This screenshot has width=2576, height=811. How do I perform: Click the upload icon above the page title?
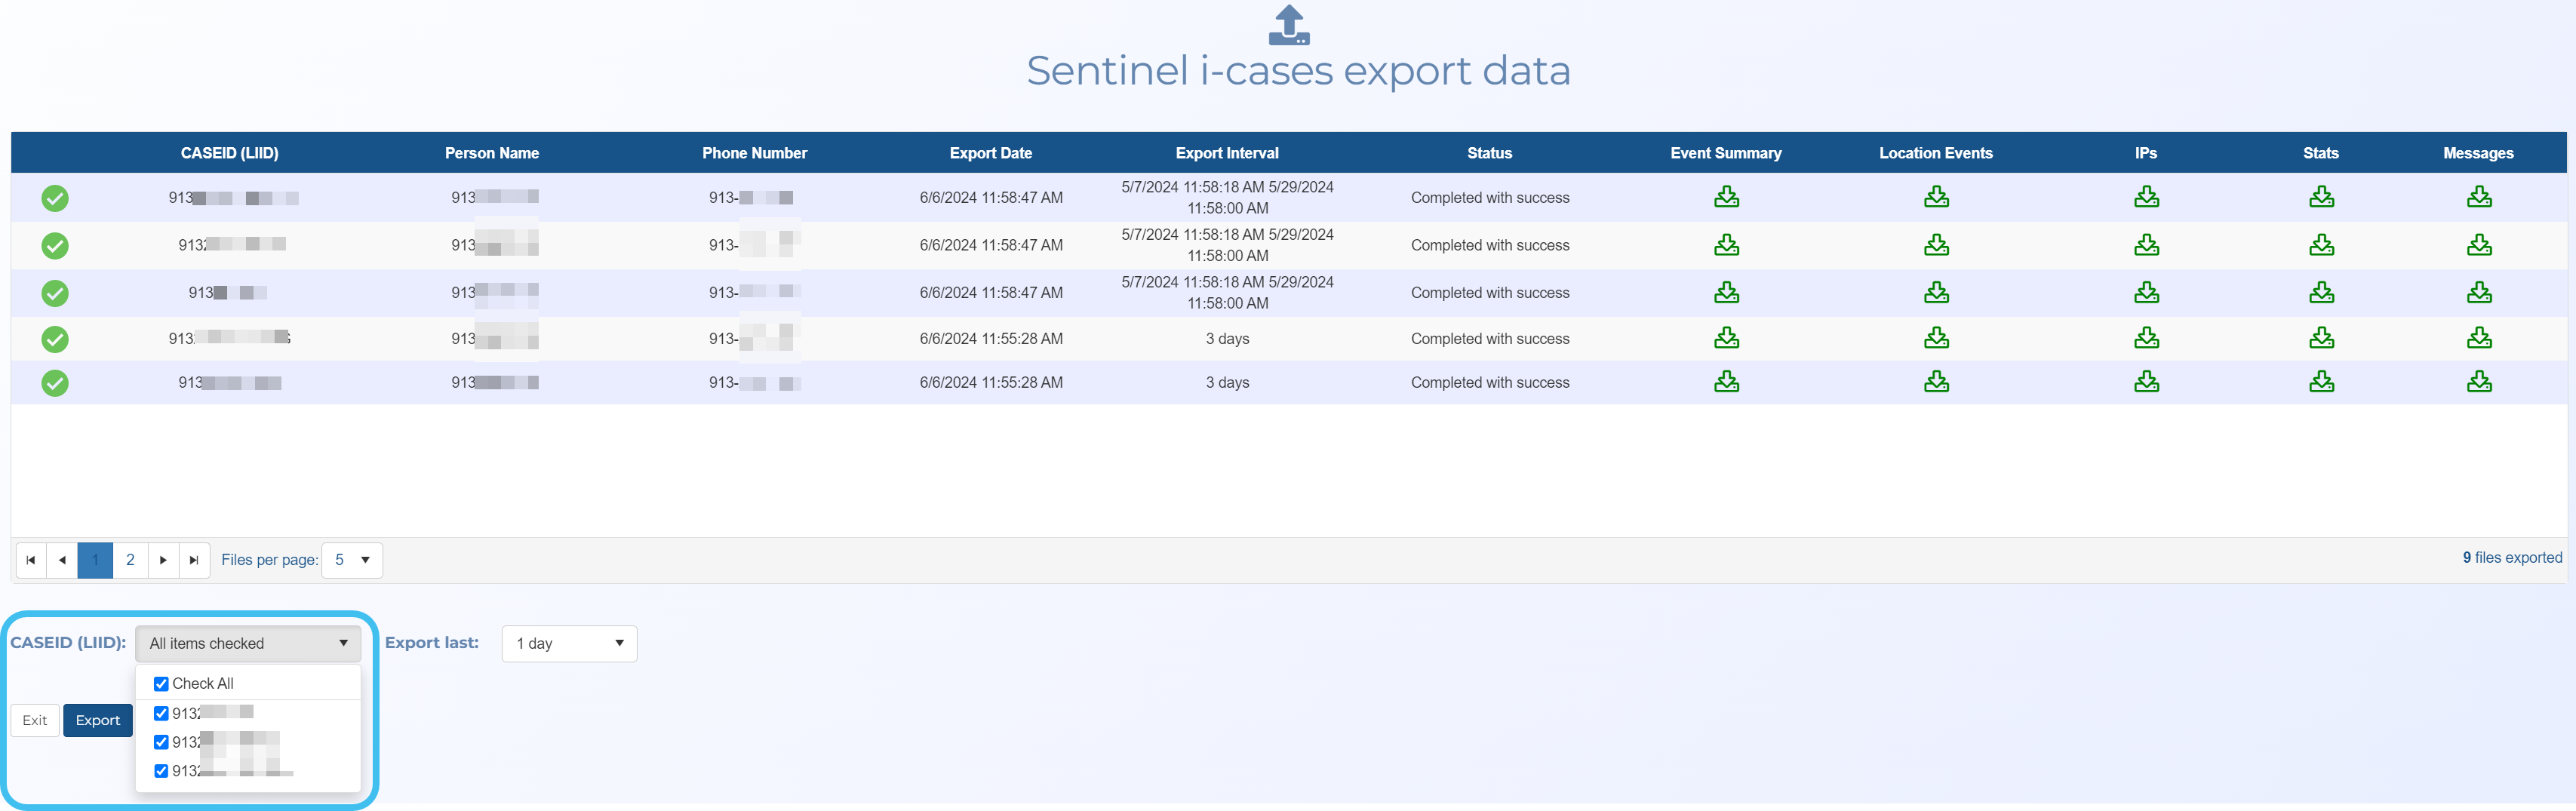point(1288,25)
